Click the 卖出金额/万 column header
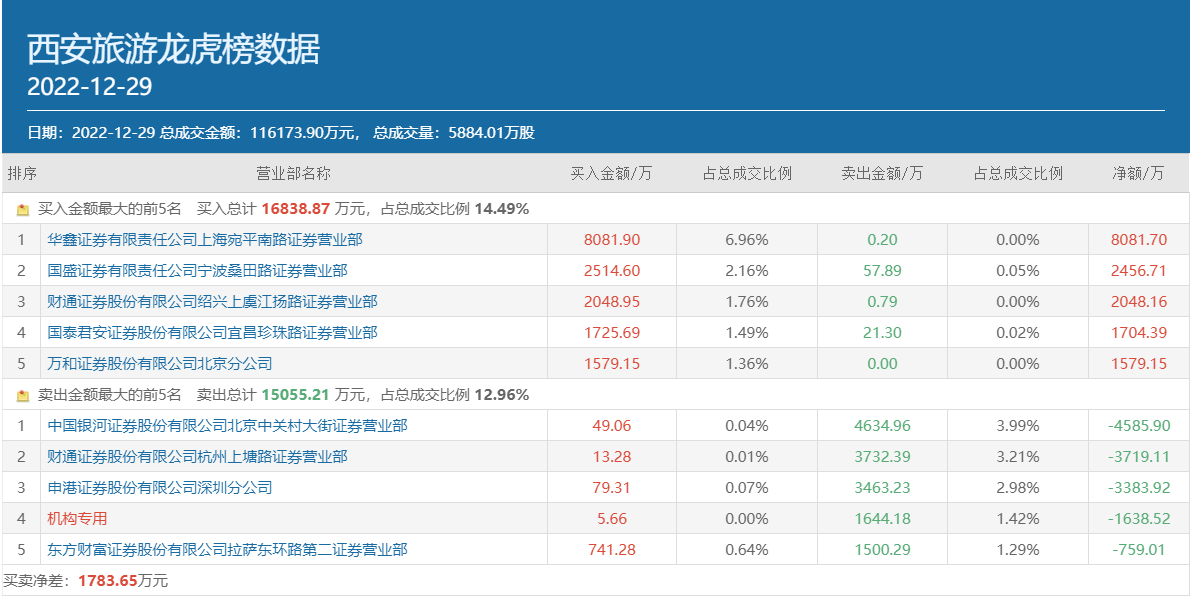Screen dimensions: 1193x598 (x=882, y=173)
